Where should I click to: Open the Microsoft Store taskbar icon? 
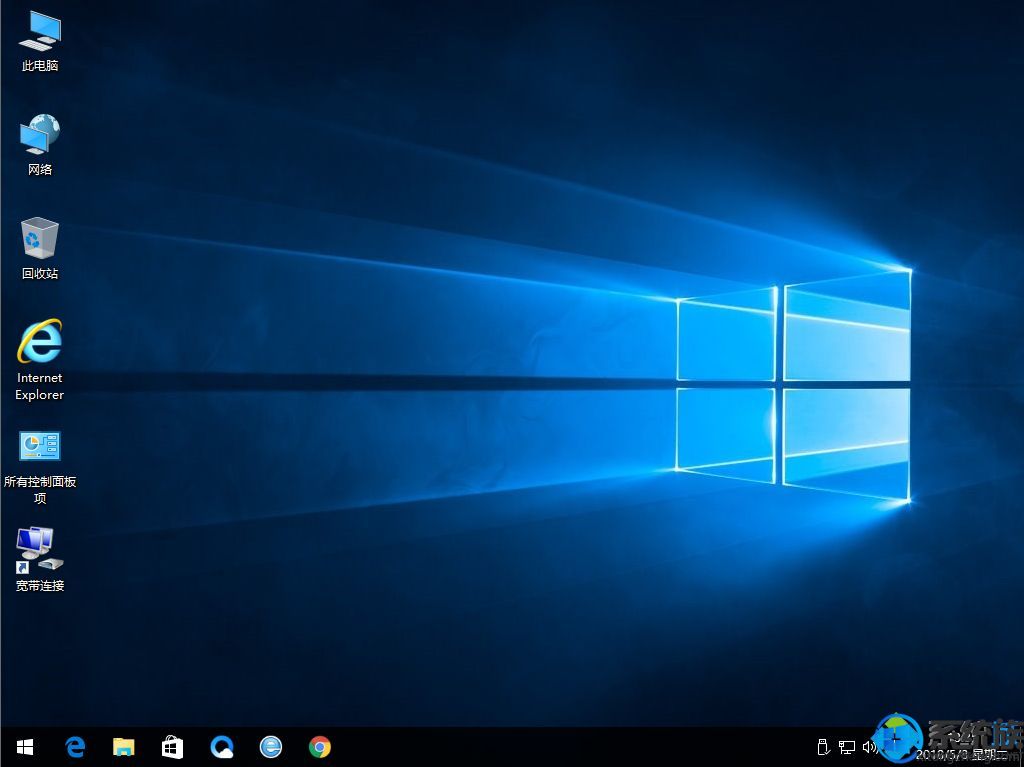point(172,747)
